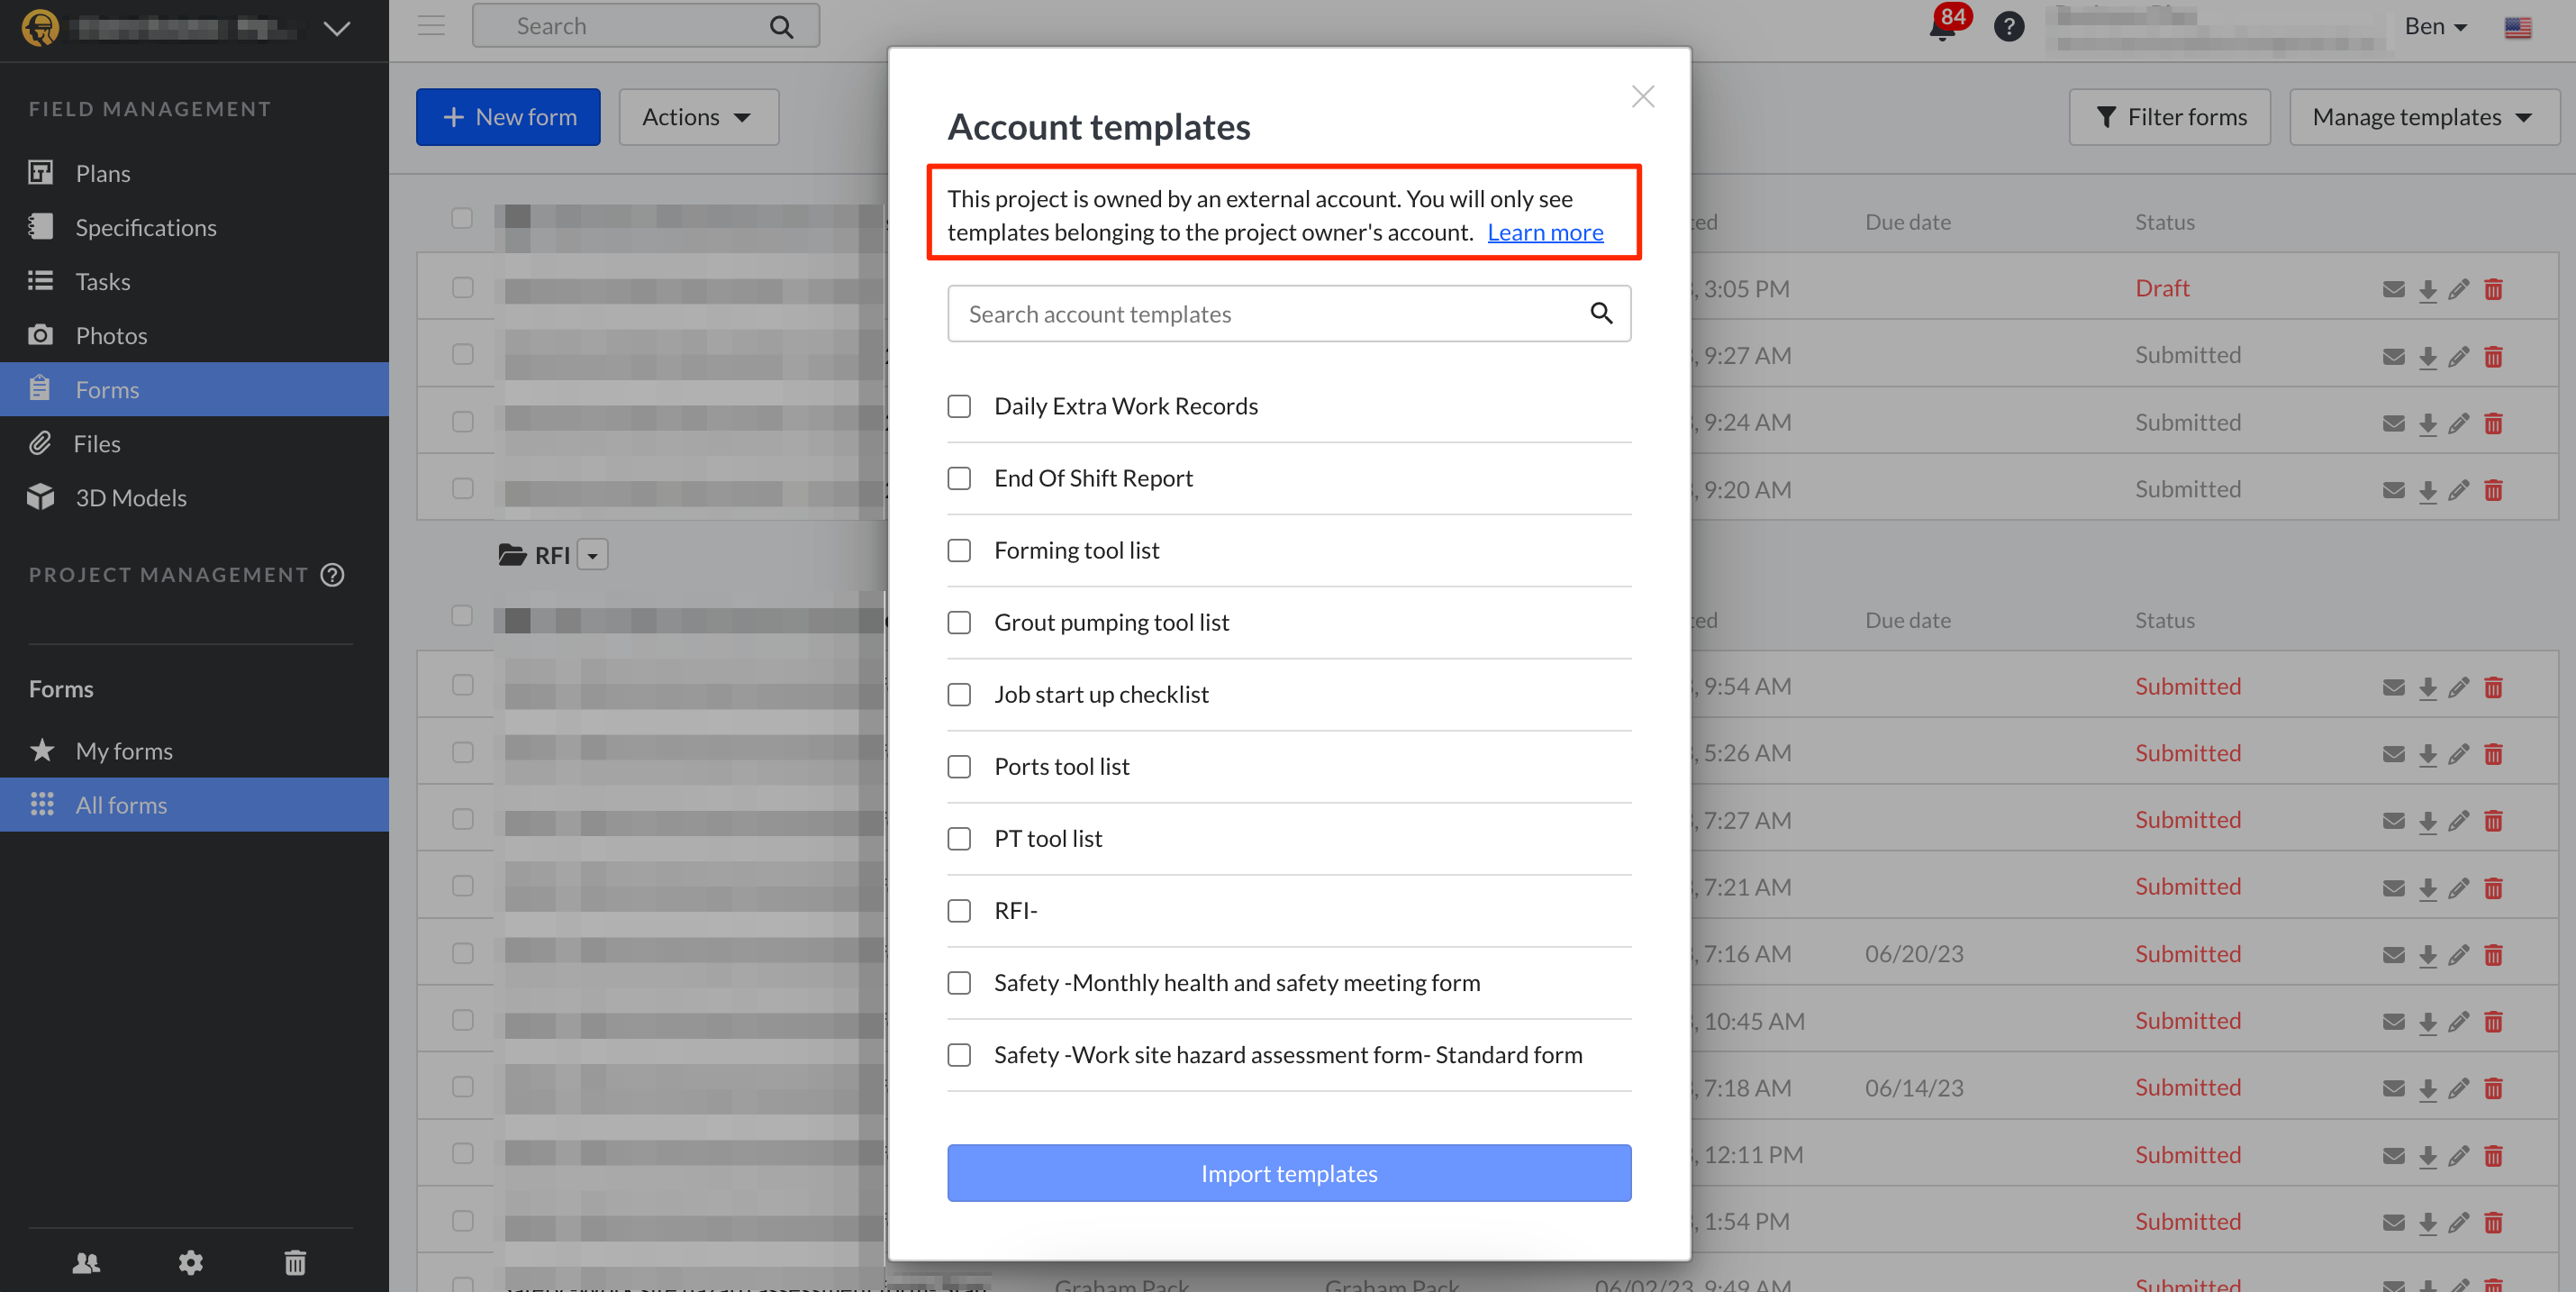Viewport: 2576px width, 1292px height.
Task: Open the Ben user menu
Action: tap(2435, 27)
